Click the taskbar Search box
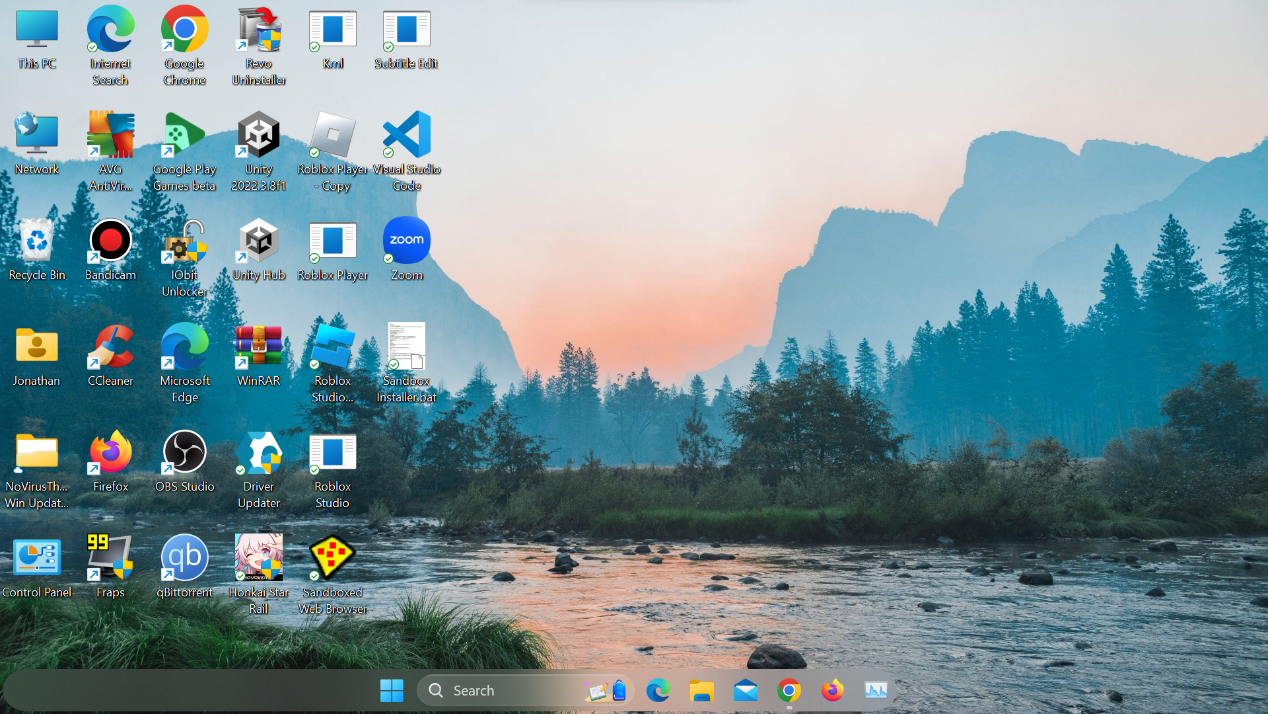1268x714 pixels. point(527,690)
